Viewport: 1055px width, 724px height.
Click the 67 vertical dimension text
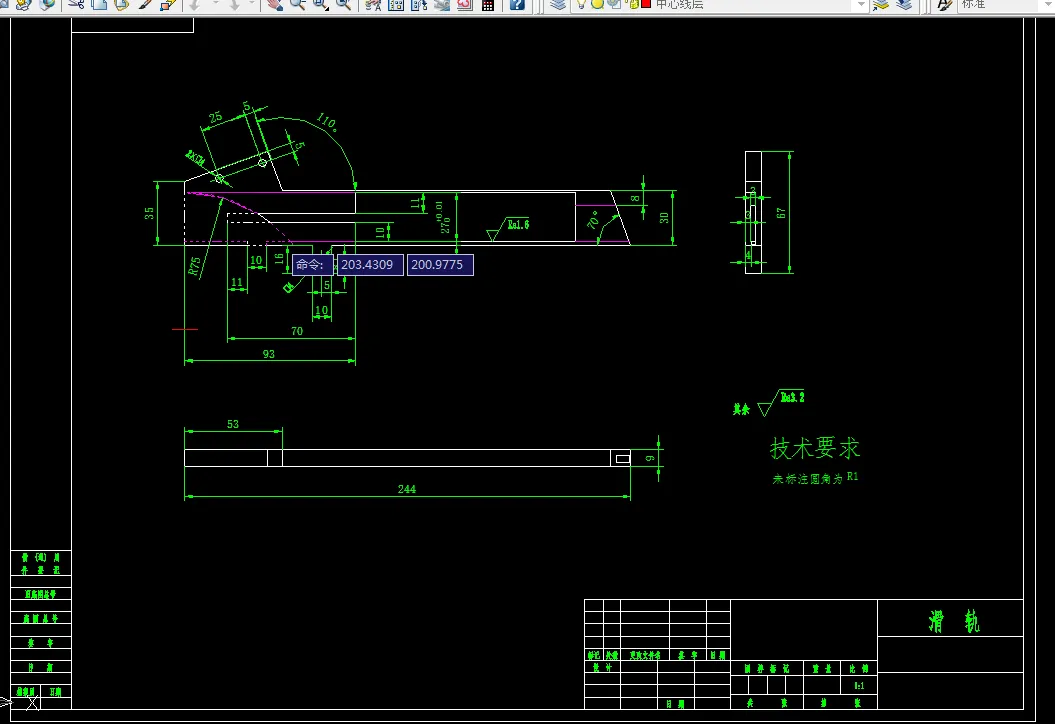[780, 213]
